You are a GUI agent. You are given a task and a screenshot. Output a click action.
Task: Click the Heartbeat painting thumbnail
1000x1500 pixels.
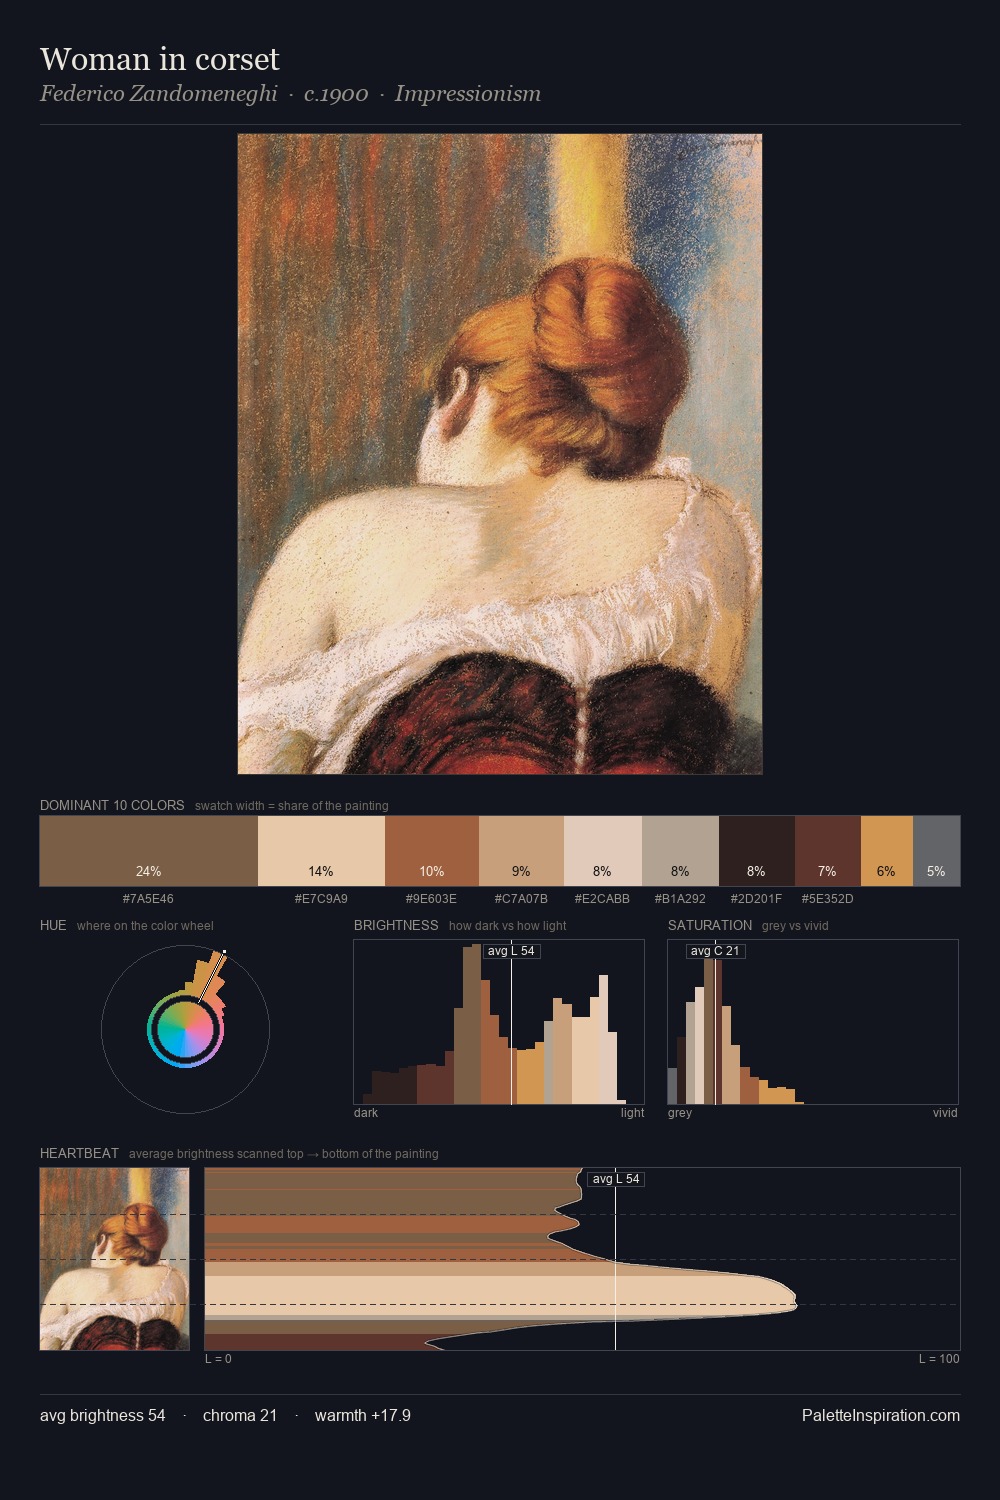tap(114, 1259)
